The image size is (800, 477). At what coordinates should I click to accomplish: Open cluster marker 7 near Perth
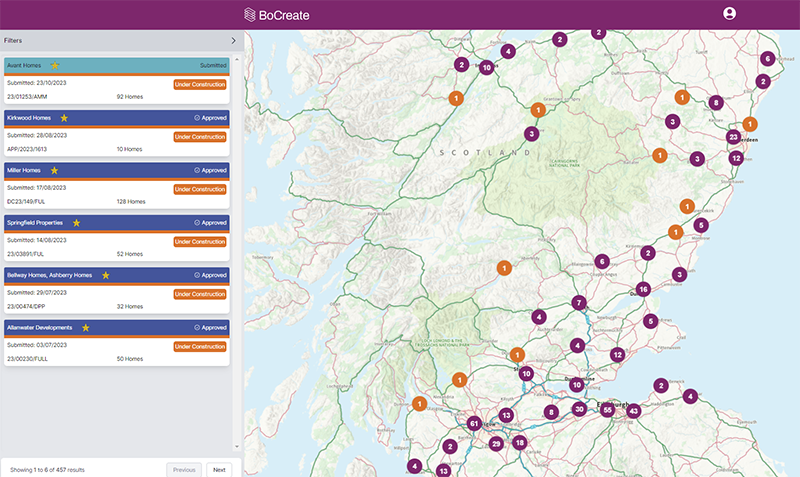point(579,303)
